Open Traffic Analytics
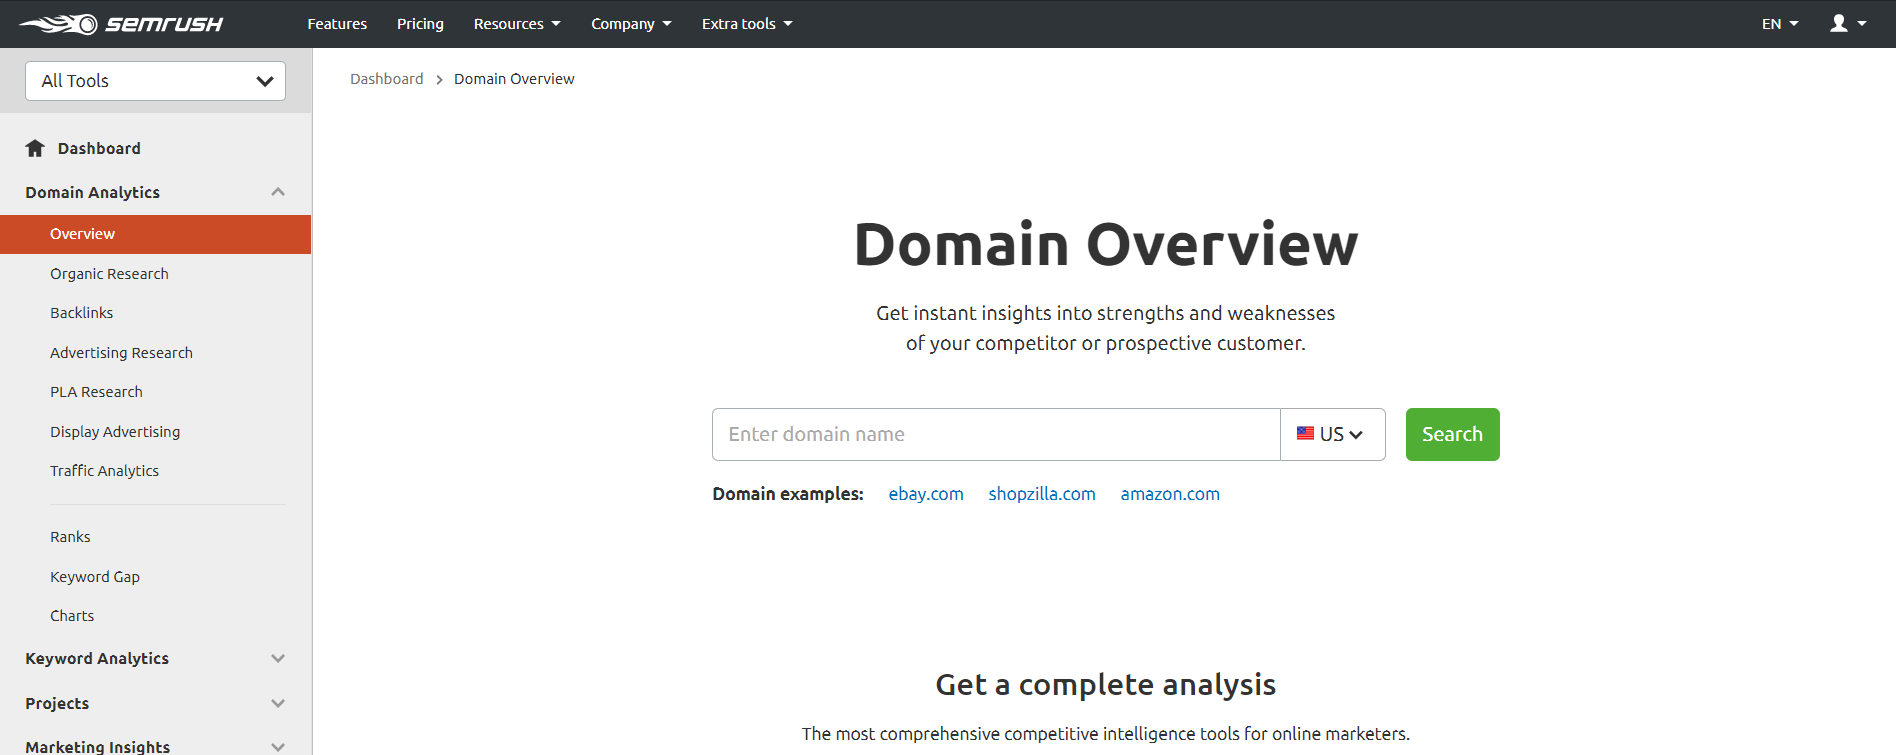The image size is (1896, 755). (x=104, y=471)
